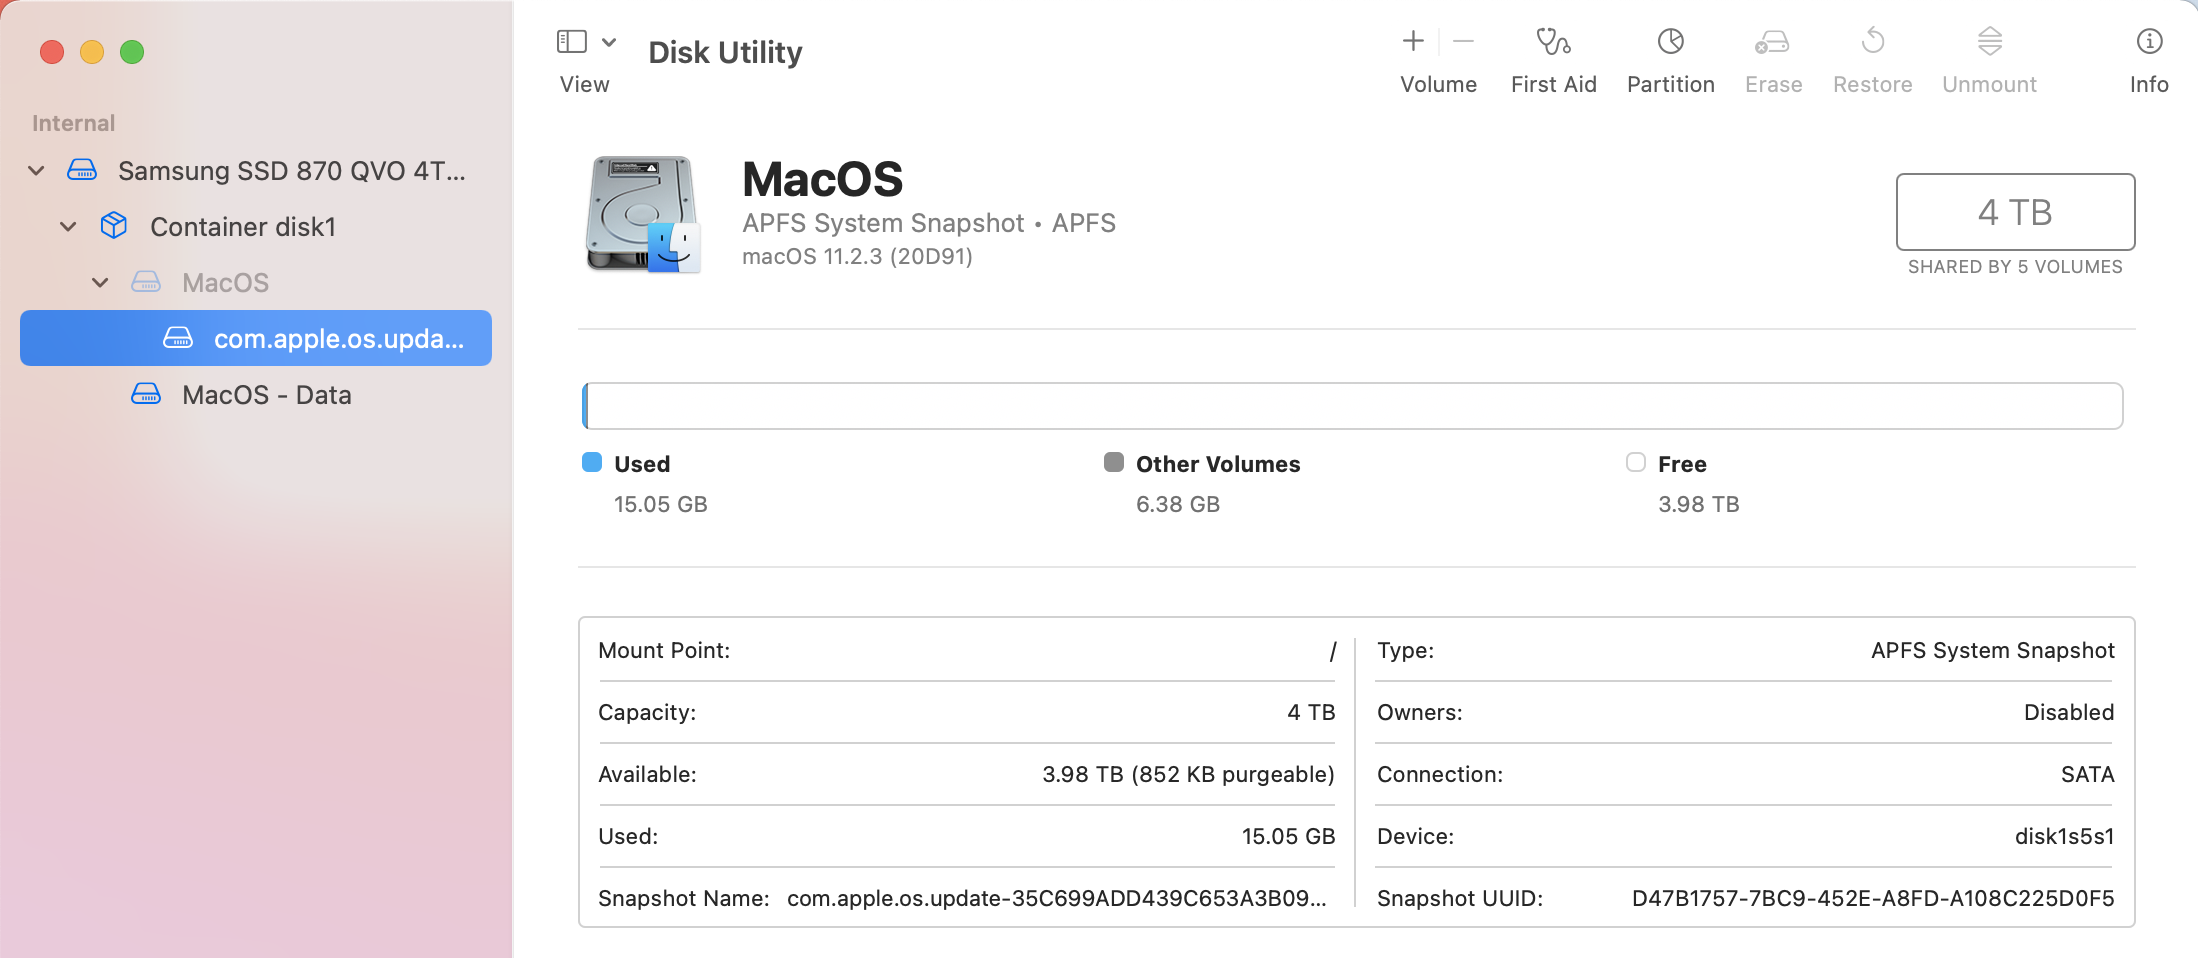Click the SHARED BY 5 VOLUMES caption

coord(2015,267)
